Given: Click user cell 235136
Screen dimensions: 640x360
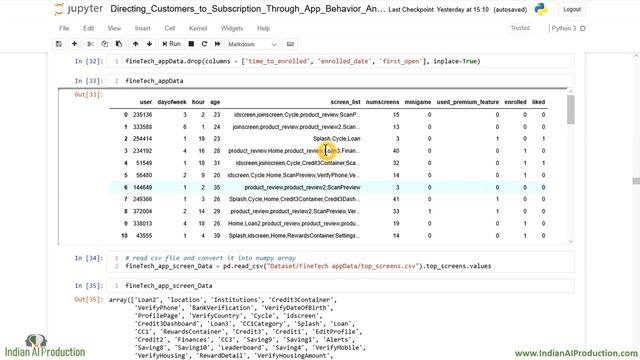Looking at the screenshot, I should click(142, 115).
